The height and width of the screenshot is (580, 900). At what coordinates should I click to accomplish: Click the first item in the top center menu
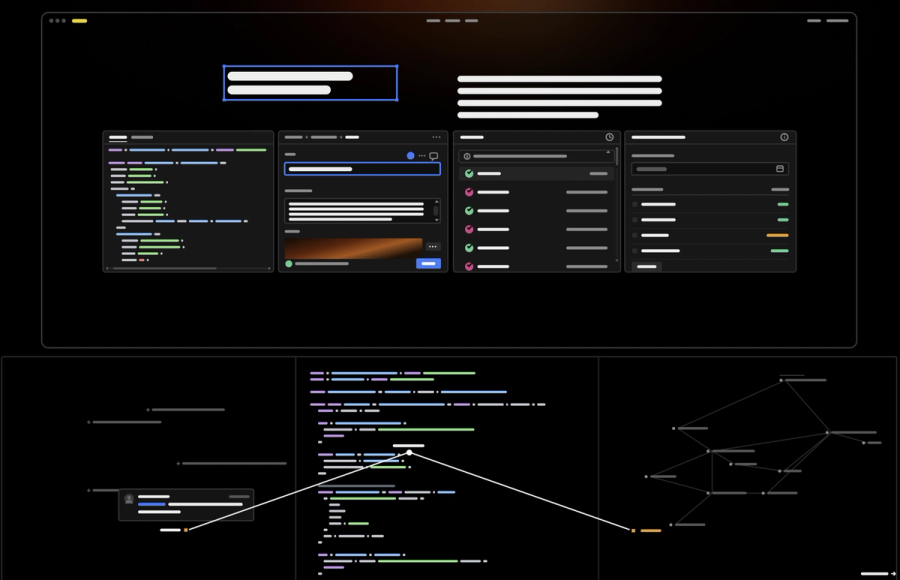coord(433,21)
